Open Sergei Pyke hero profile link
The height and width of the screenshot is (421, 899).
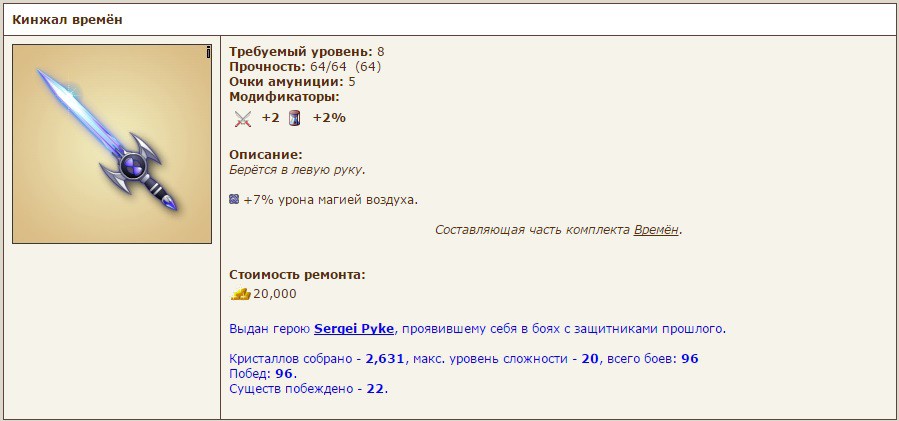[354, 329]
